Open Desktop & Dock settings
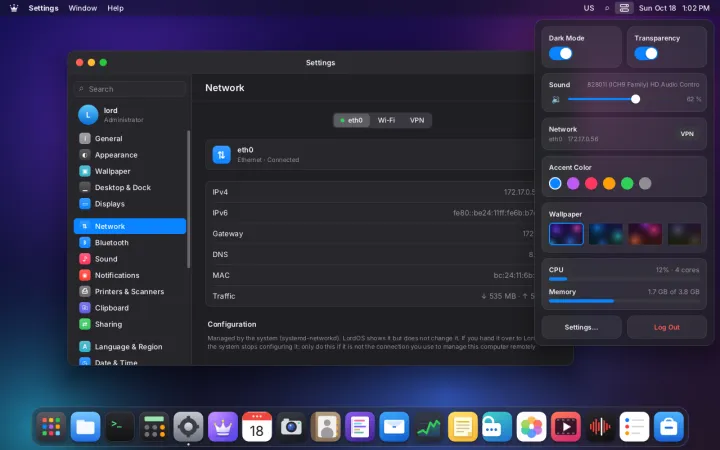 (x=130, y=187)
